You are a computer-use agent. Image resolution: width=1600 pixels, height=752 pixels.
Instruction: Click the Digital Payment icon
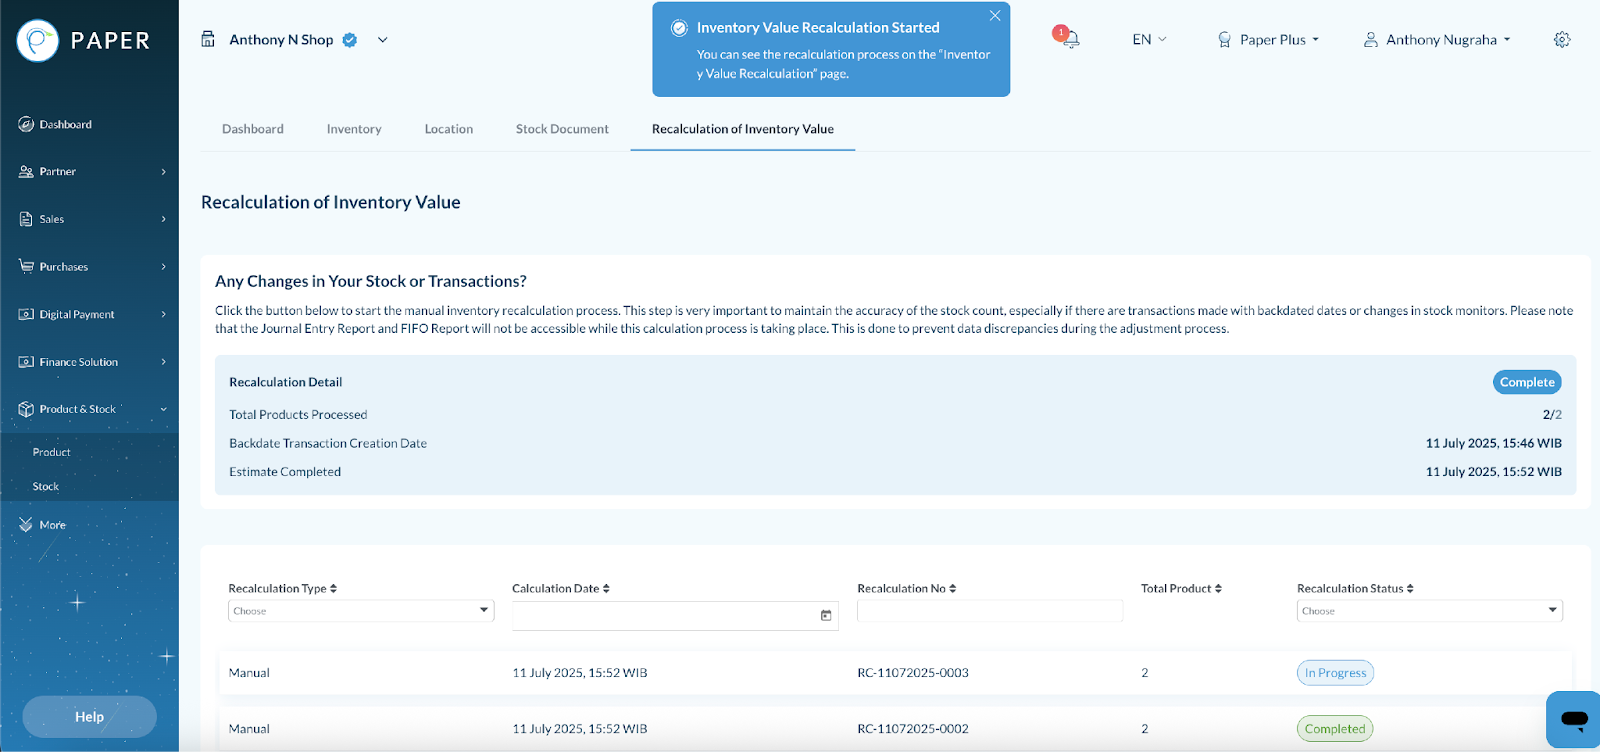26,314
